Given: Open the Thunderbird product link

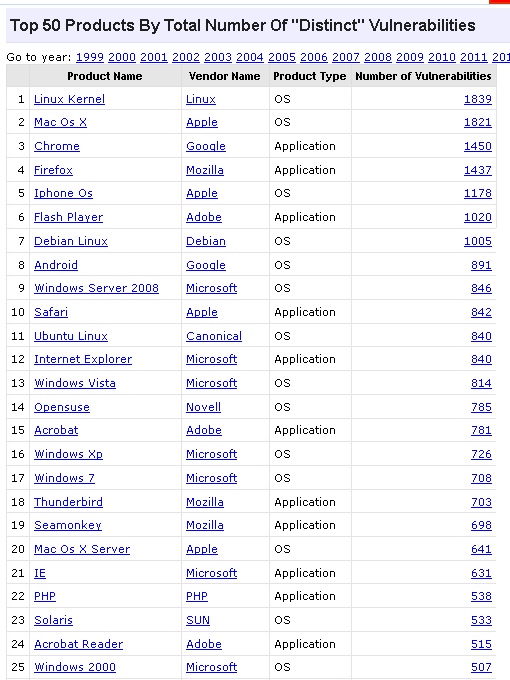Looking at the screenshot, I should [x=68, y=502].
